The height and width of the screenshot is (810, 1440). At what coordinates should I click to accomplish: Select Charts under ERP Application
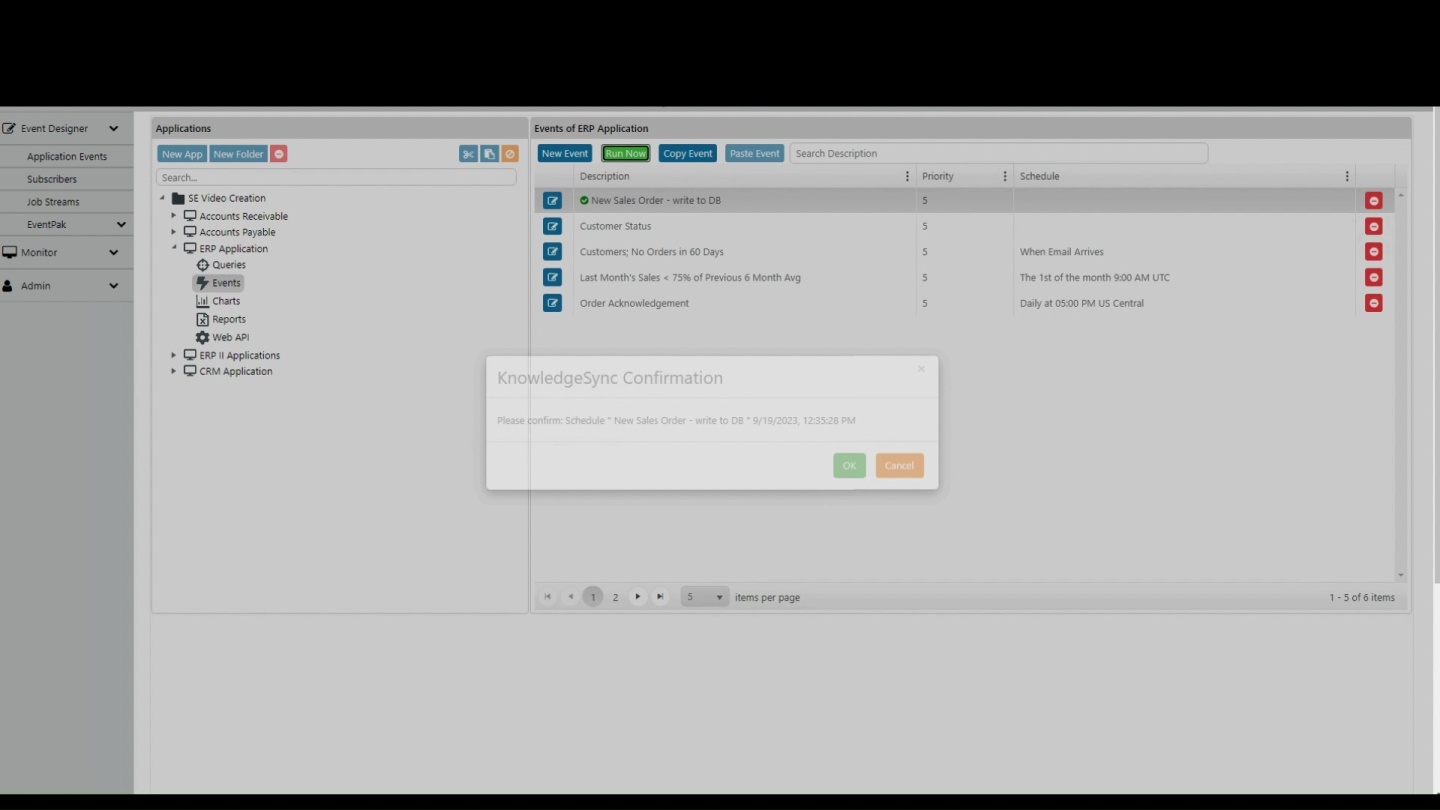218,301
